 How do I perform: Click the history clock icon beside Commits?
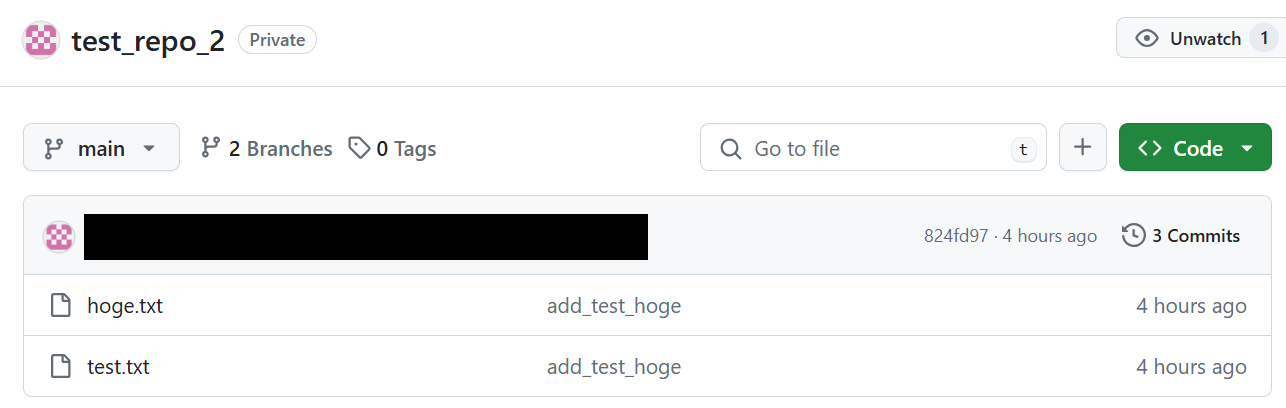(1134, 236)
